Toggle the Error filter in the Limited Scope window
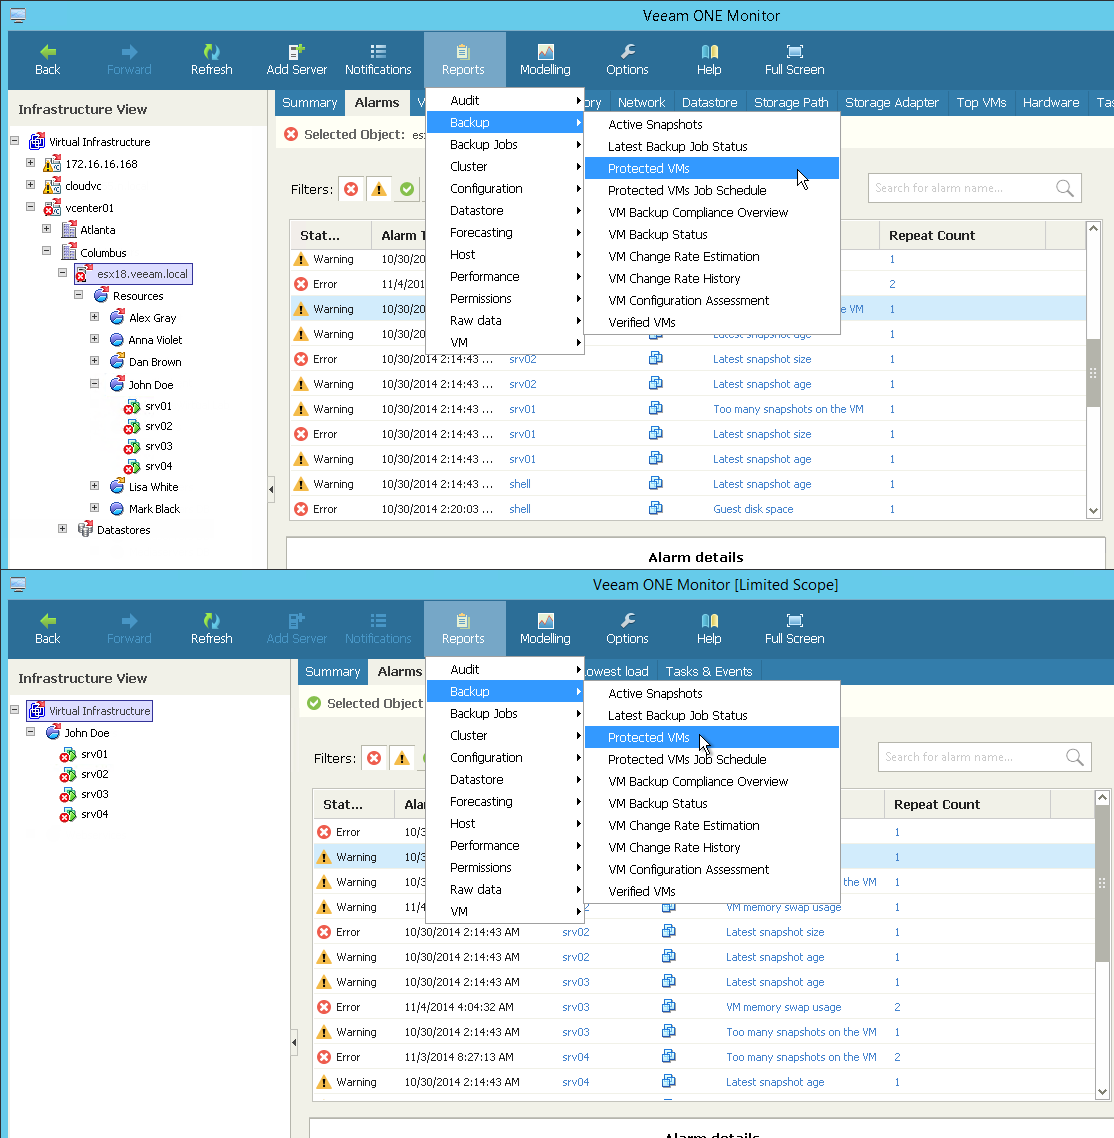1114x1138 pixels. (x=374, y=758)
